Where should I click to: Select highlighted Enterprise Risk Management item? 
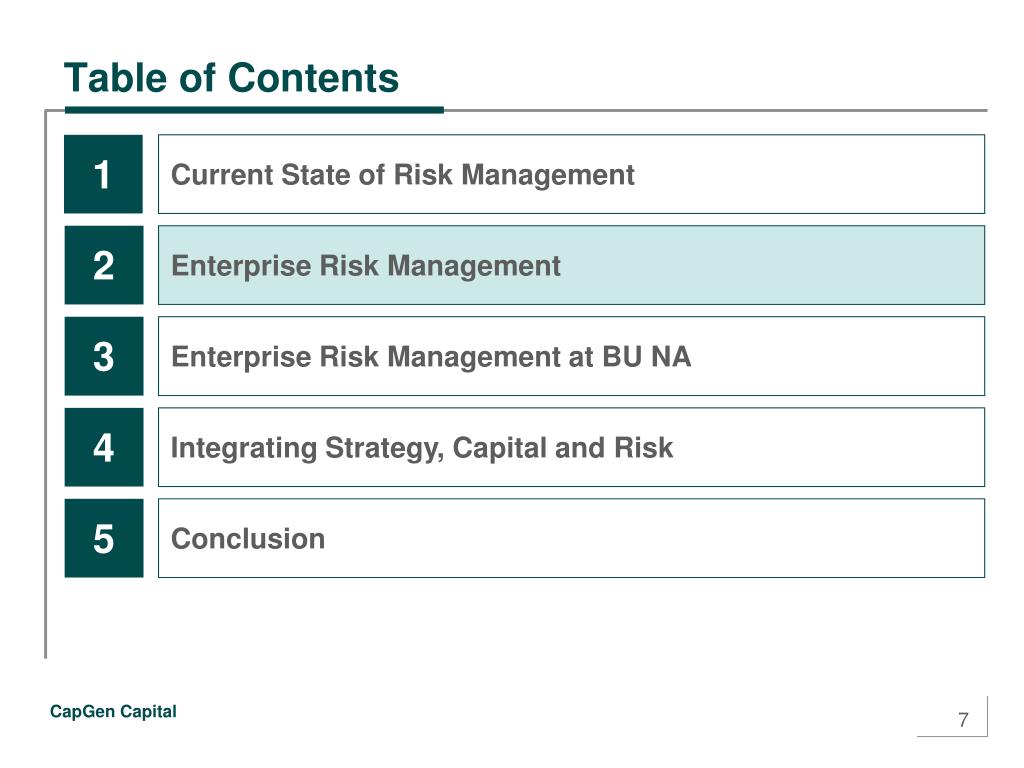(366, 266)
